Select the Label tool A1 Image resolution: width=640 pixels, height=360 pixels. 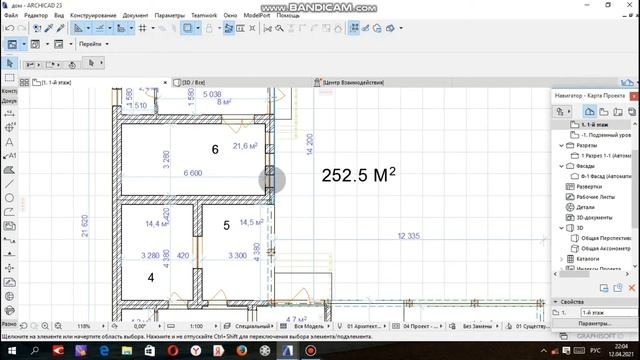coord(9,156)
